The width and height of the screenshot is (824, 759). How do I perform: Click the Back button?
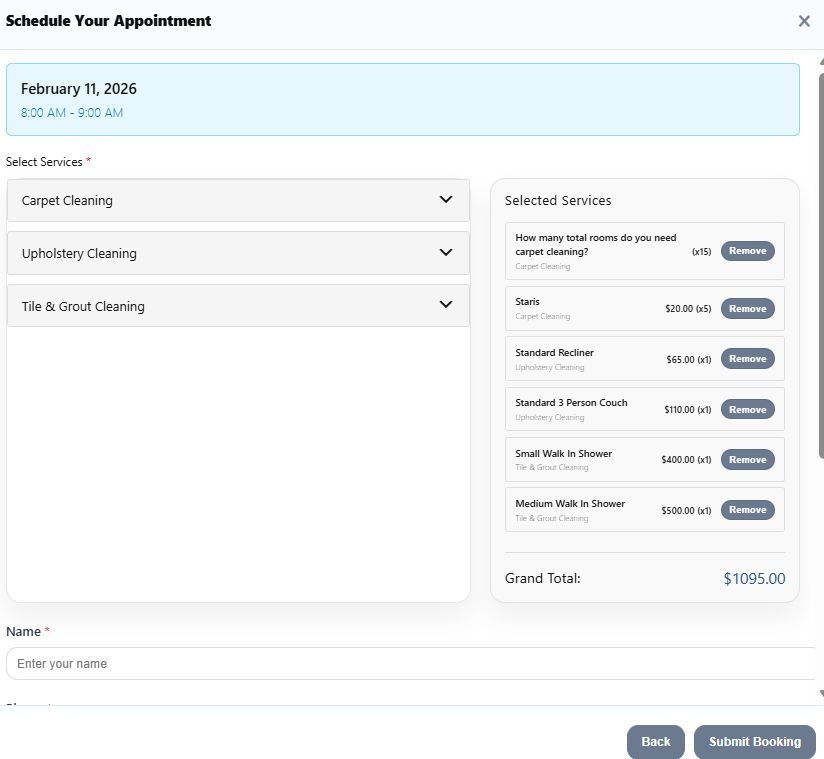655,742
